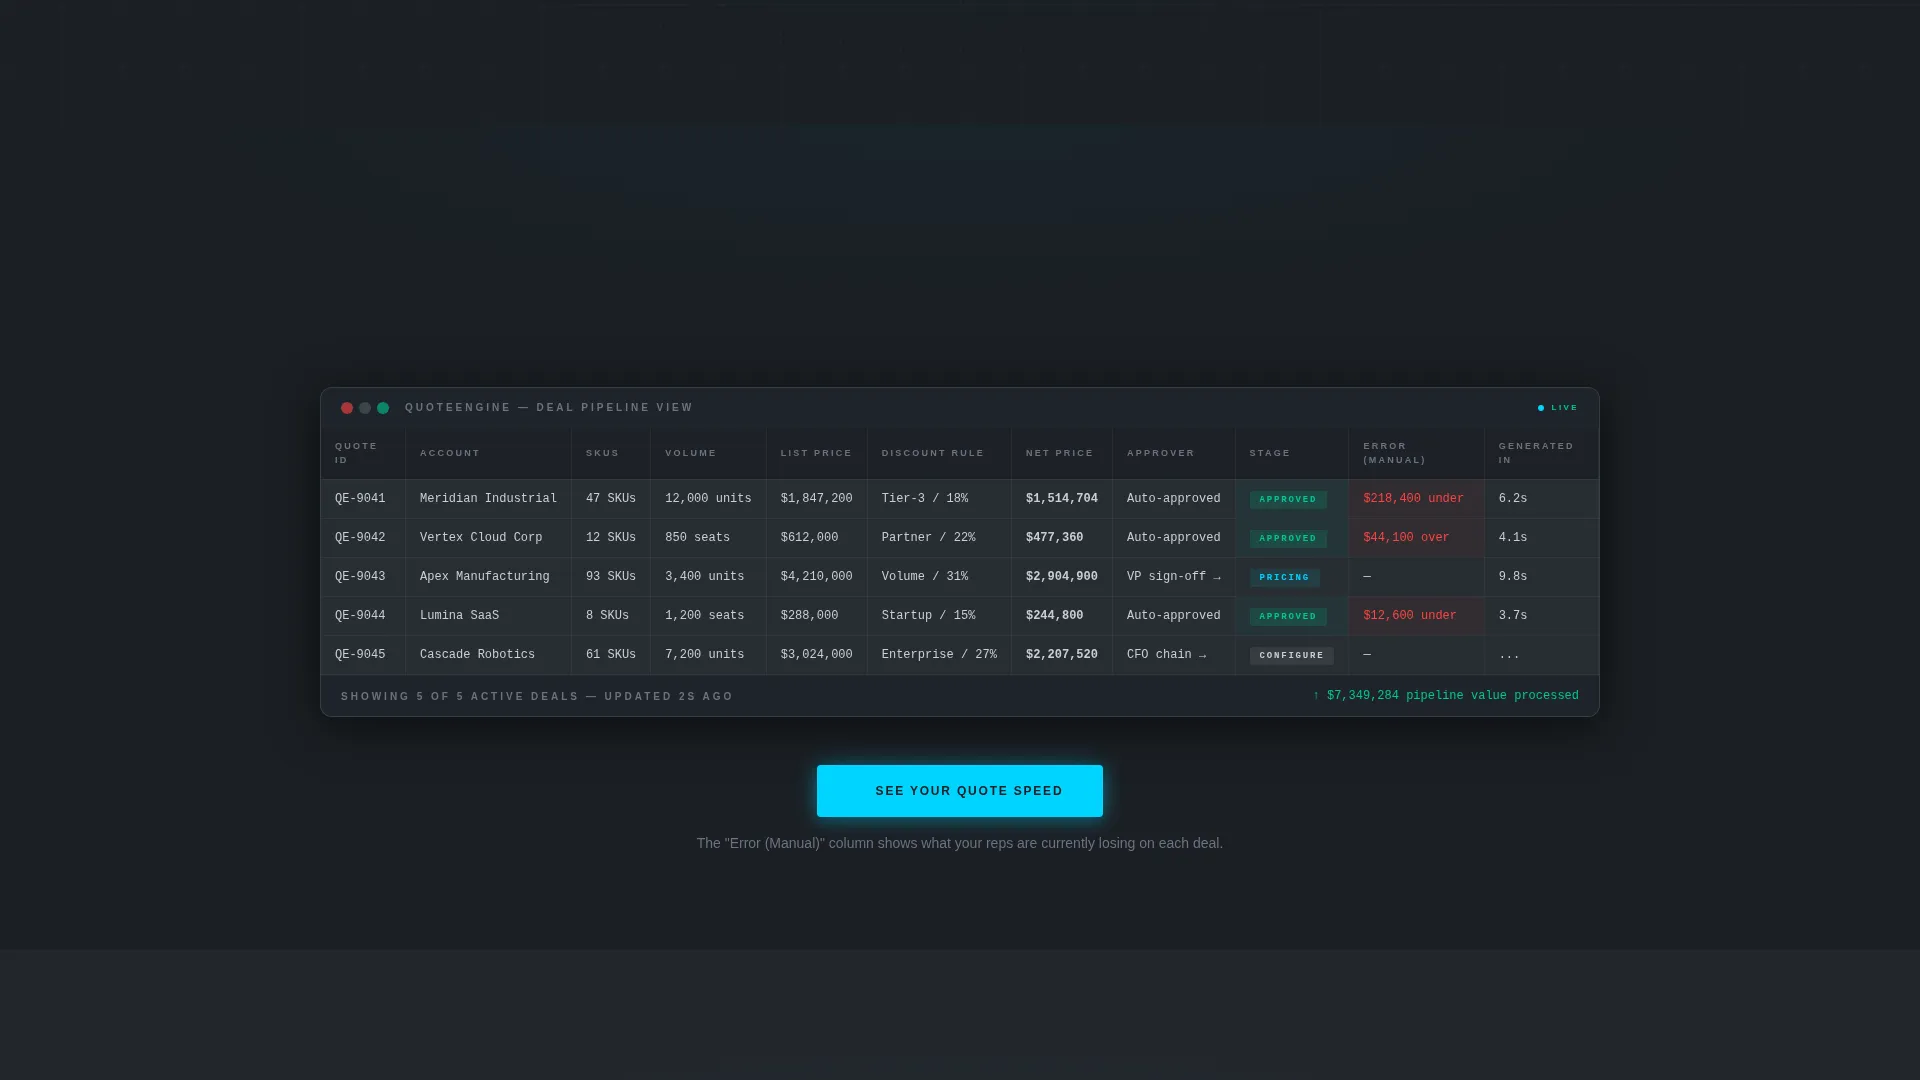Click the Volume / 31% discount rule
Screen dimensions: 1920x1080
925,577
